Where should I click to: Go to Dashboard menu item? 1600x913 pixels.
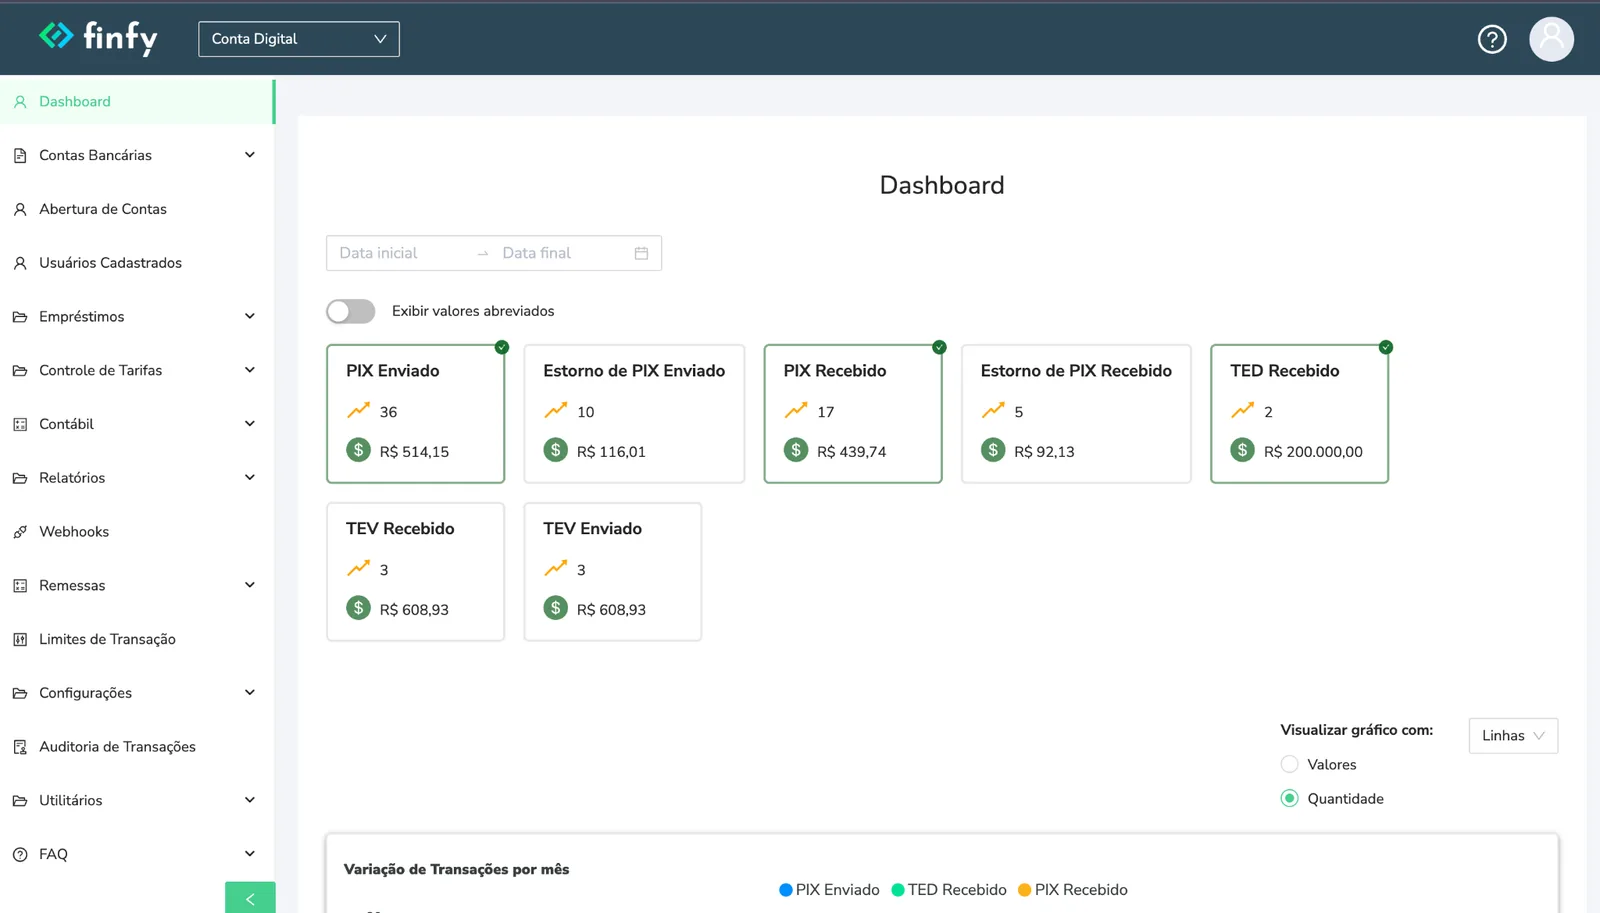137,102
